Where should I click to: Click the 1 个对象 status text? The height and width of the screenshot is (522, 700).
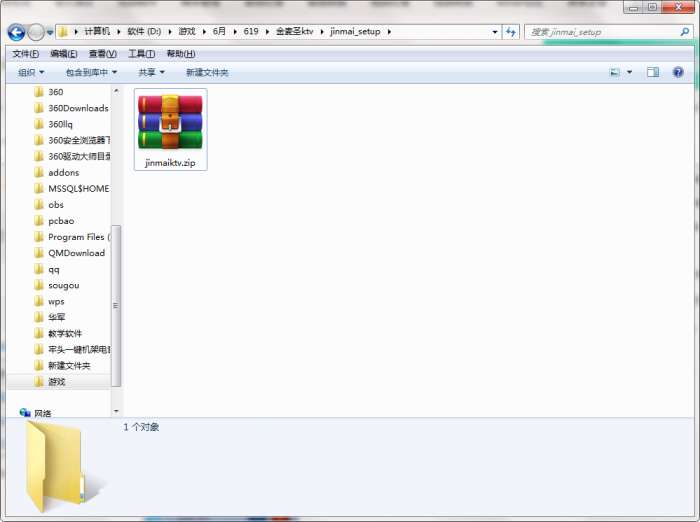click(141, 427)
